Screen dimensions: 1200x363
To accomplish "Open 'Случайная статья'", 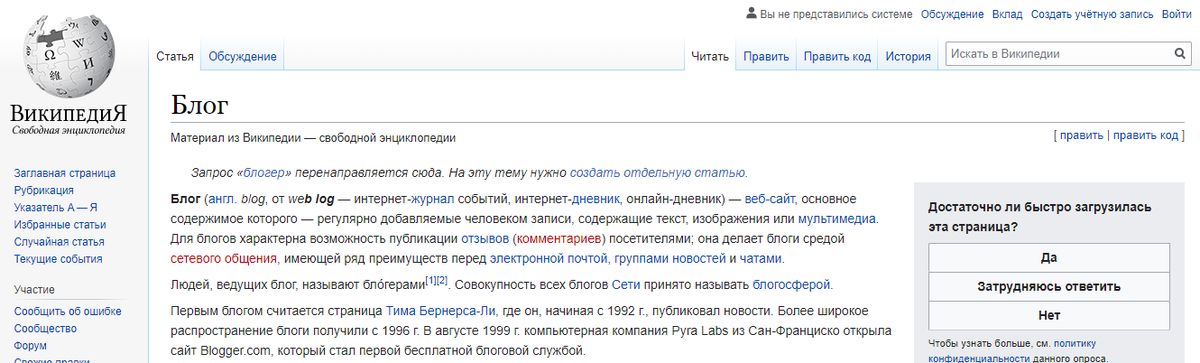I will [x=59, y=241].
